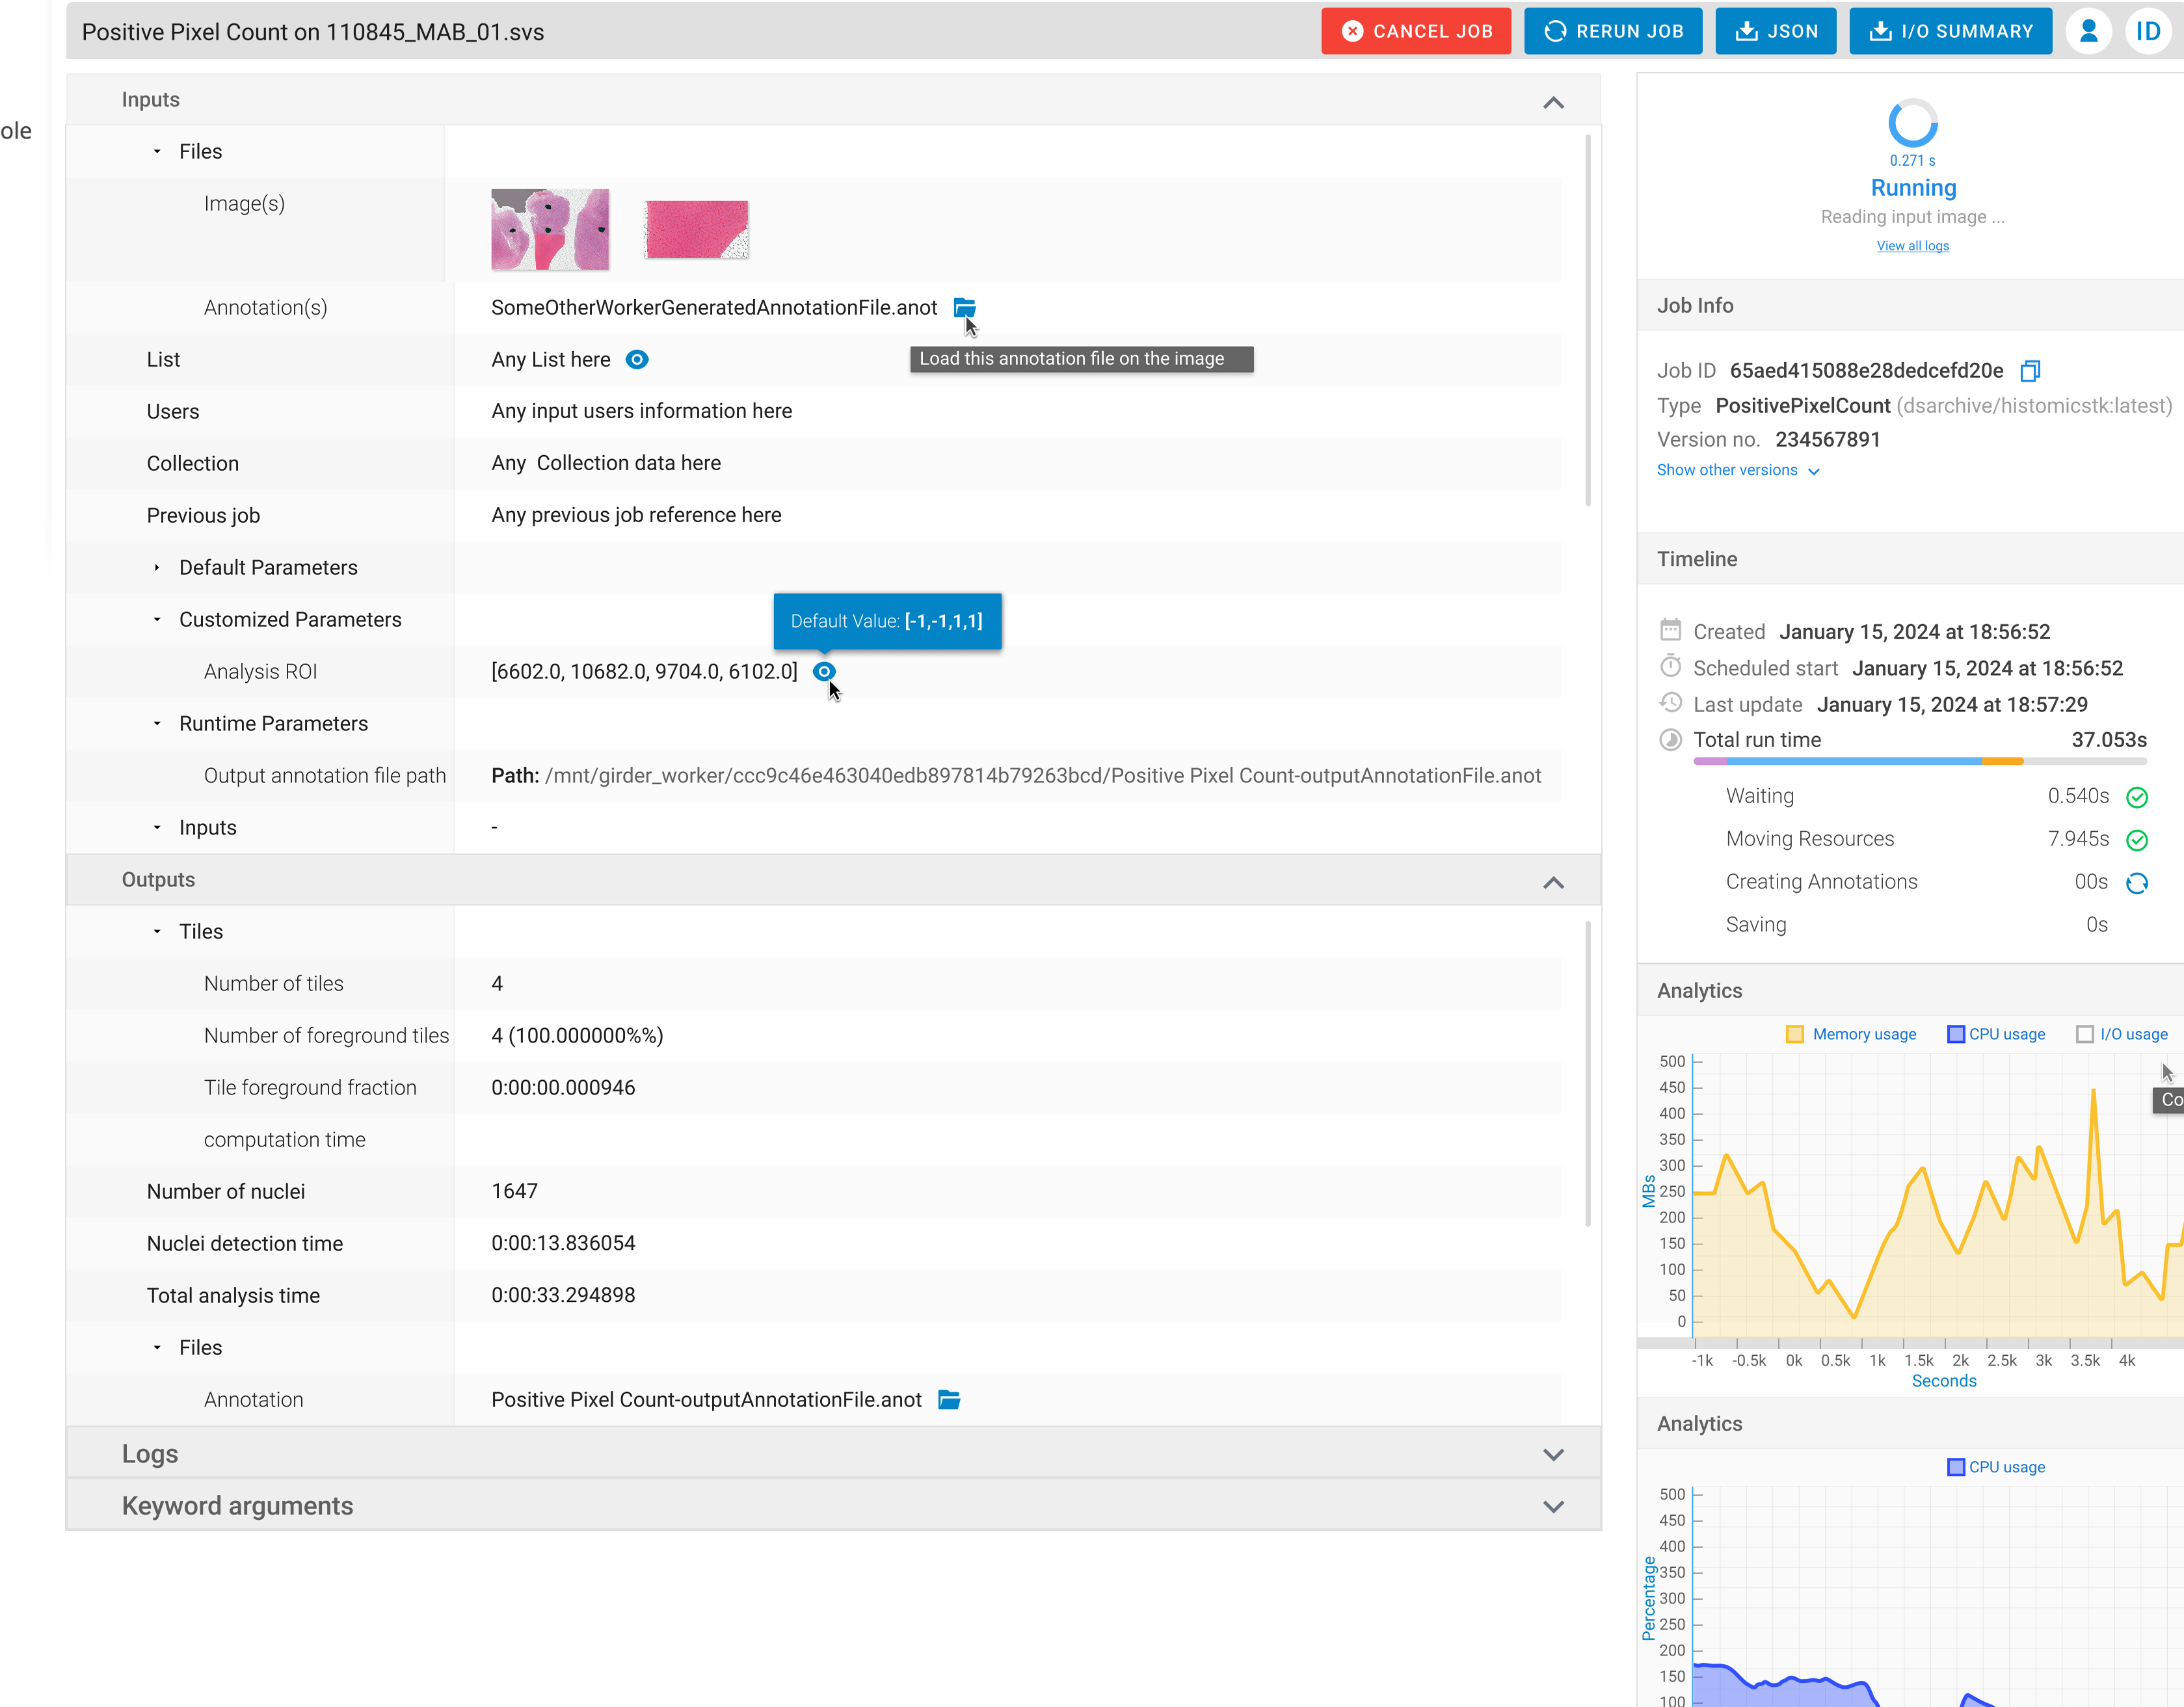
Task: Click the Number of nuclei value 1647
Action: (514, 1191)
